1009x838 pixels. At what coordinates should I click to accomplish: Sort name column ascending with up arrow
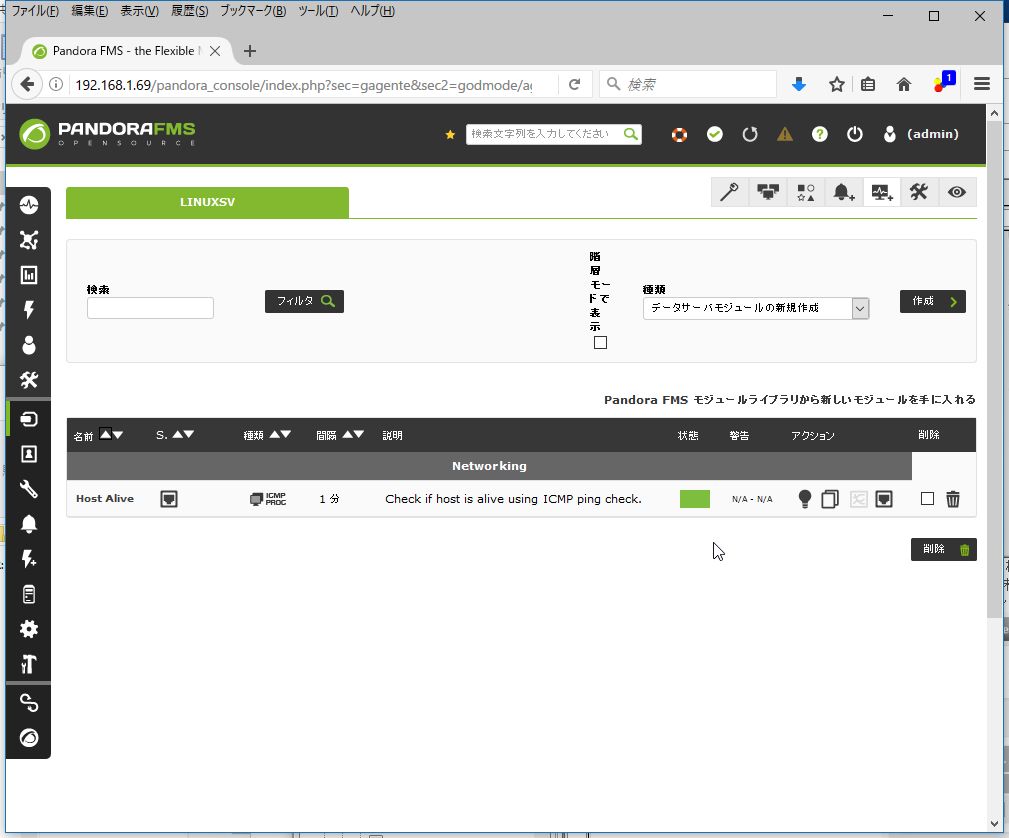[106, 433]
